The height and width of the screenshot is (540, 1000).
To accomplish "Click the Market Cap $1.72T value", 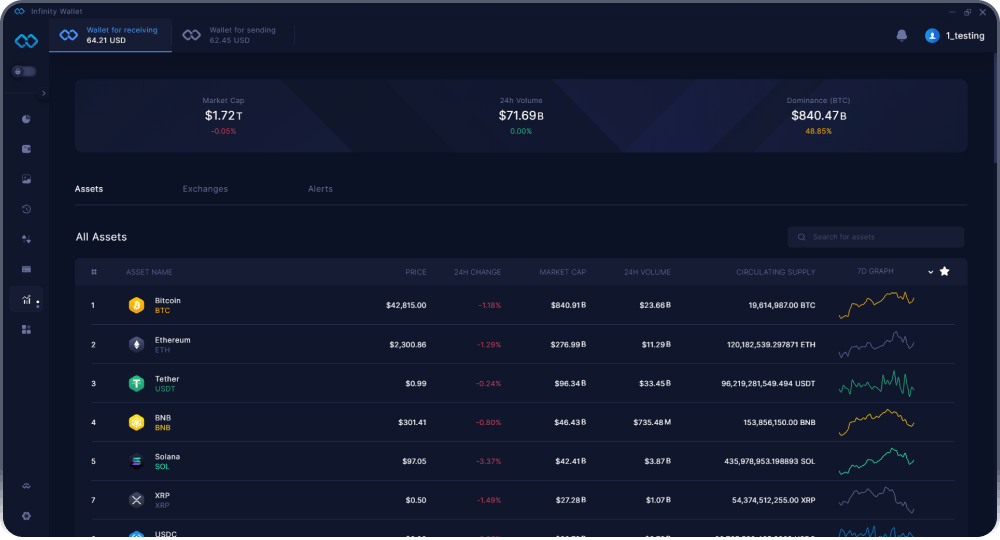I will coord(223,115).
